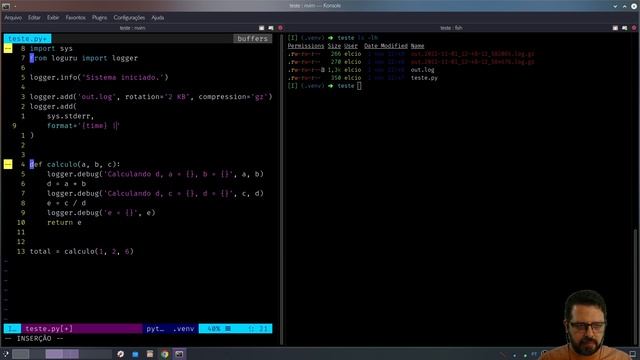Click the yellow fold marker beside def calculo
This screenshot has height=360, width=640.
(8, 164)
